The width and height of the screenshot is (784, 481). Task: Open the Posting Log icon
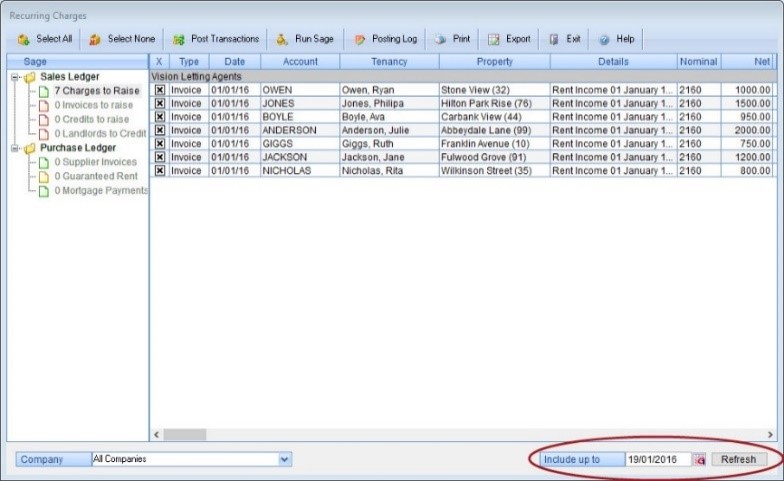[360, 40]
